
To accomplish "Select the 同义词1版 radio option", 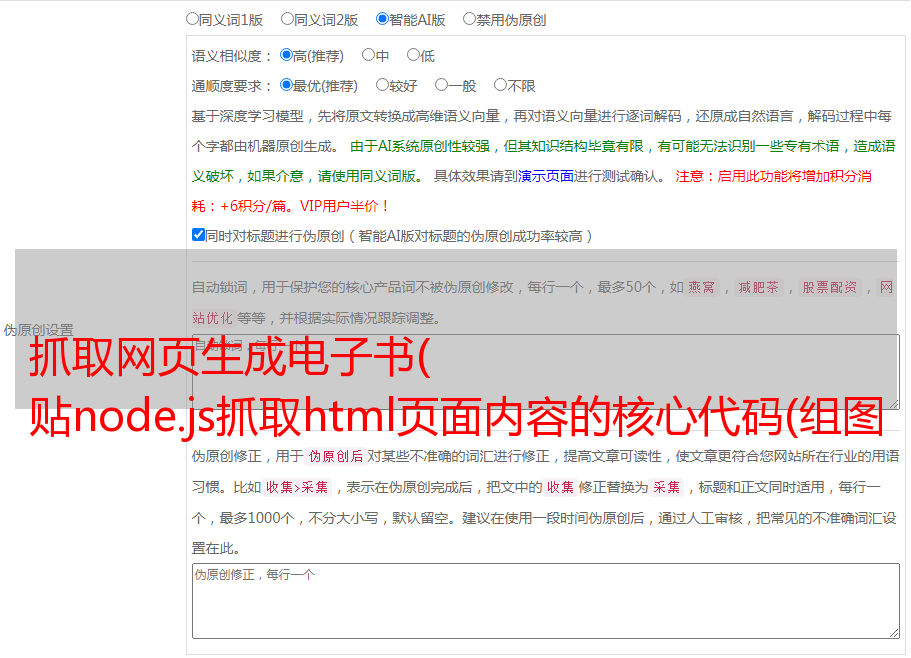I will point(192,19).
